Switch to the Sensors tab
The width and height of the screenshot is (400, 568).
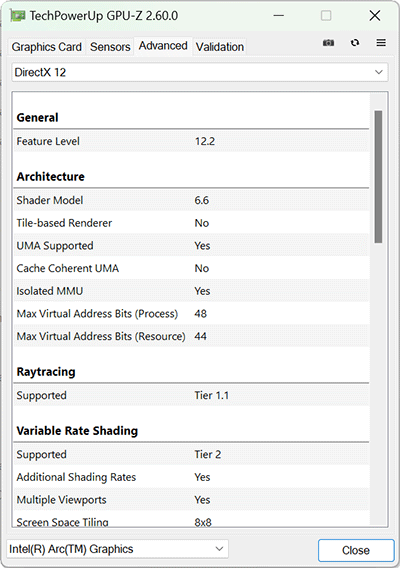110,47
